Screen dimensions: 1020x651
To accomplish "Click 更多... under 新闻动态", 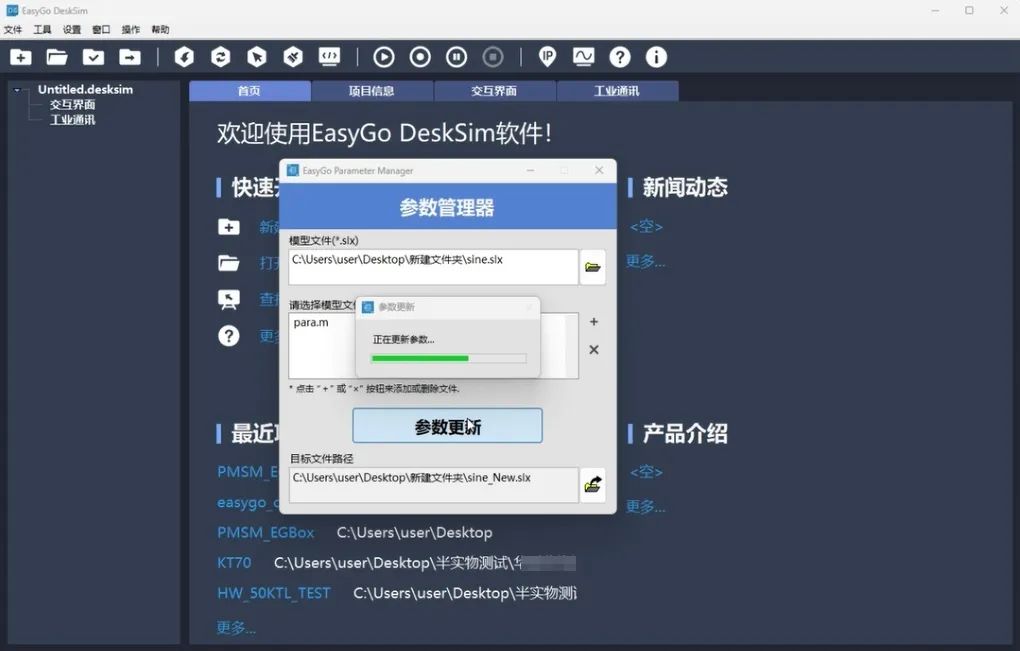I will click(x=645, y=261).
